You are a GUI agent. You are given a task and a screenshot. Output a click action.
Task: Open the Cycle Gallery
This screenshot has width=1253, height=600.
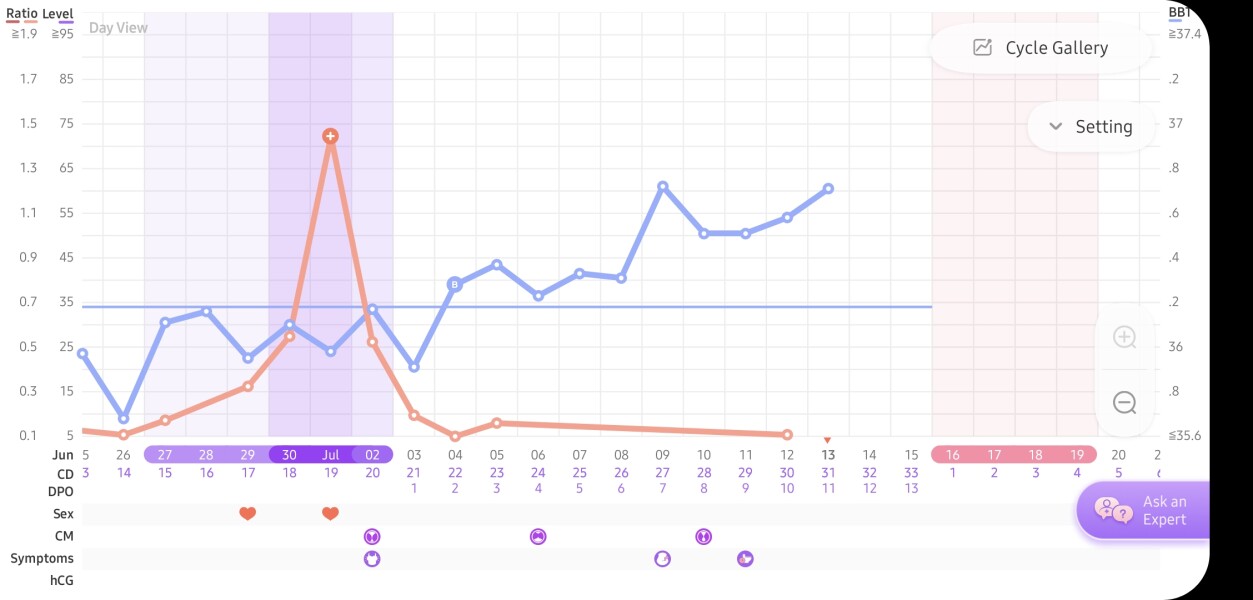(1041, 48)
